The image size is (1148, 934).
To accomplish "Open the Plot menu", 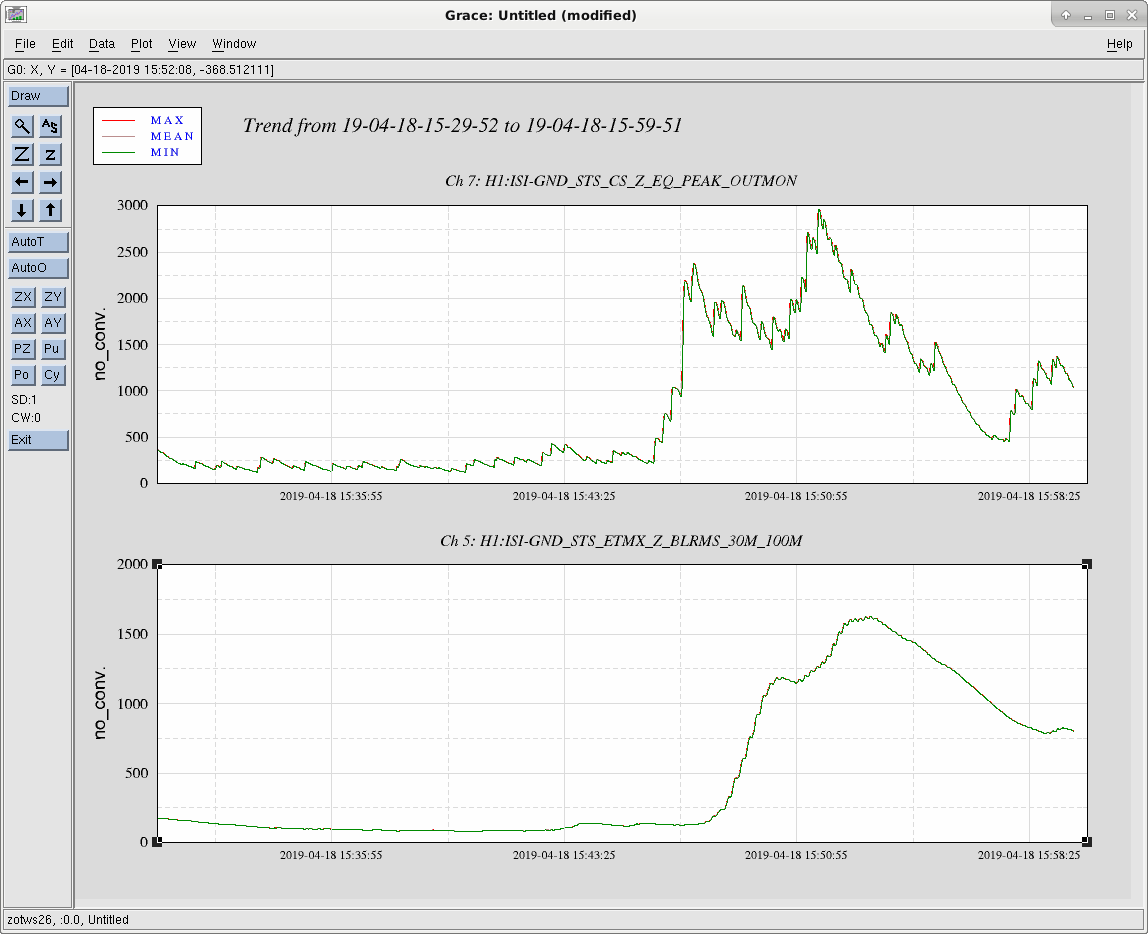I will [x=141, y=44].
